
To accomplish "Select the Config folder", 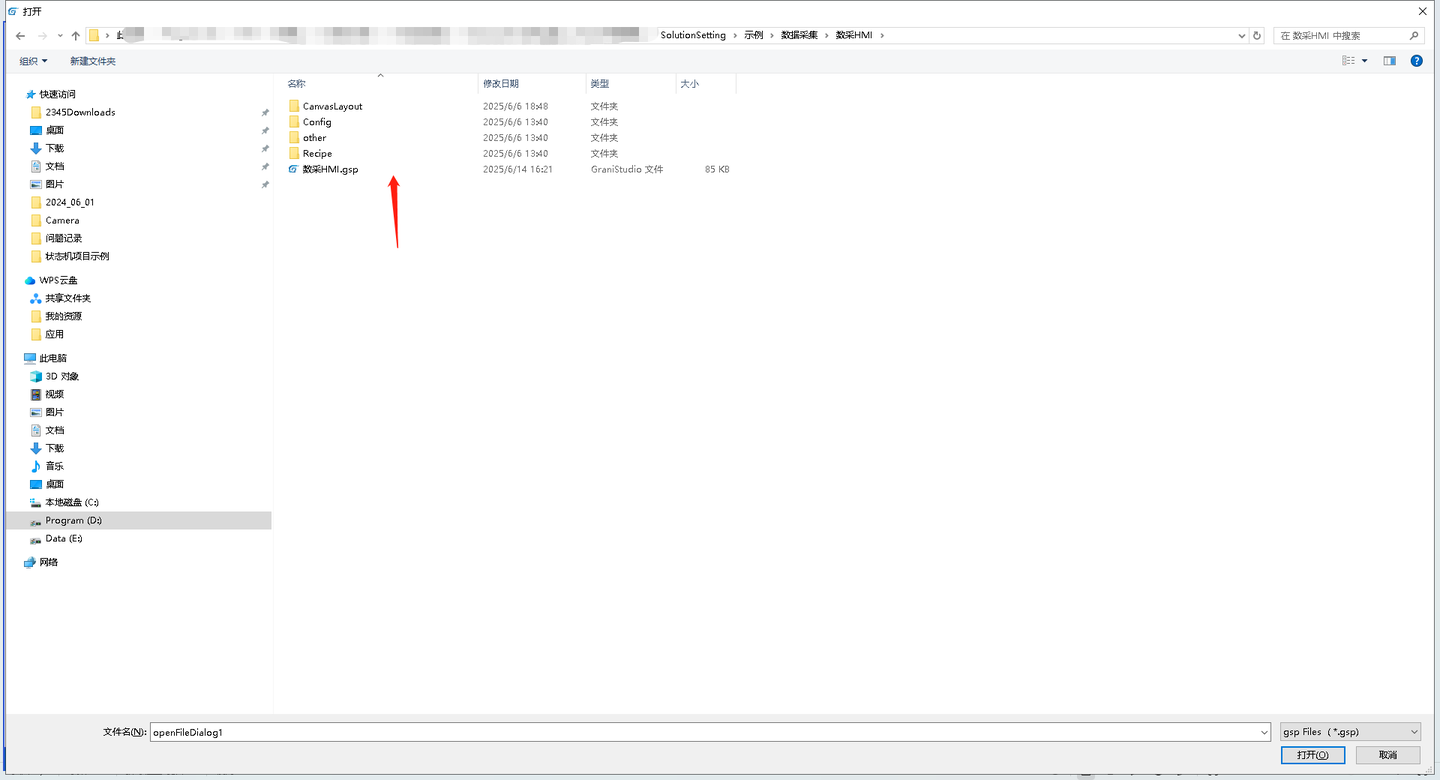I will [317, 122].
